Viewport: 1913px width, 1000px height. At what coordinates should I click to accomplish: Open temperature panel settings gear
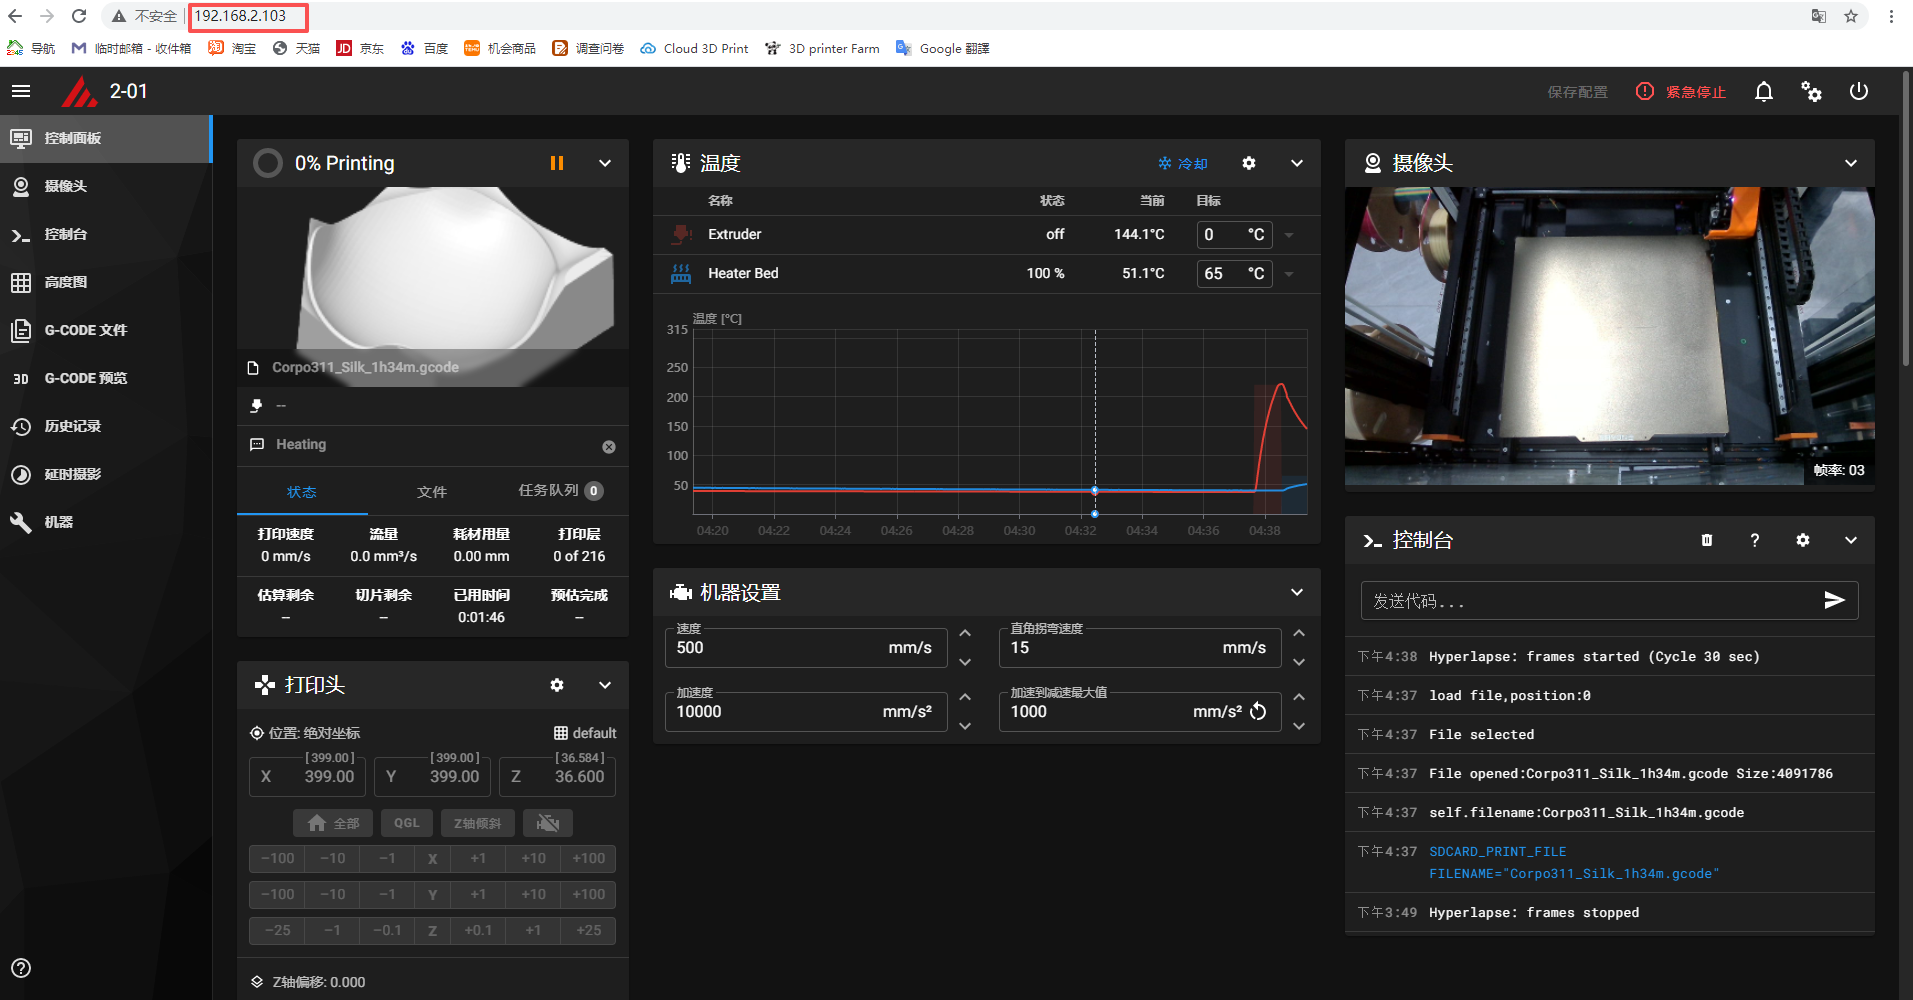[1248, 163]
